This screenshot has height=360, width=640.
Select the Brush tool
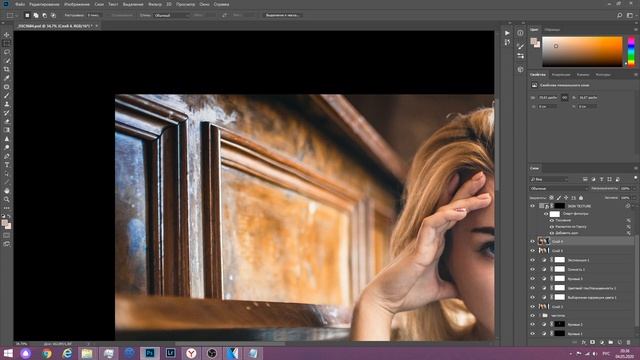(7, 96)
